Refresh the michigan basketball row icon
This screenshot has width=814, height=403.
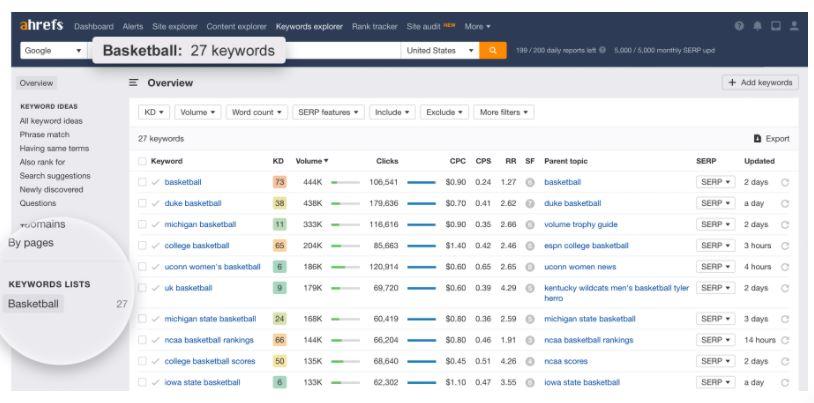(785, 225)
